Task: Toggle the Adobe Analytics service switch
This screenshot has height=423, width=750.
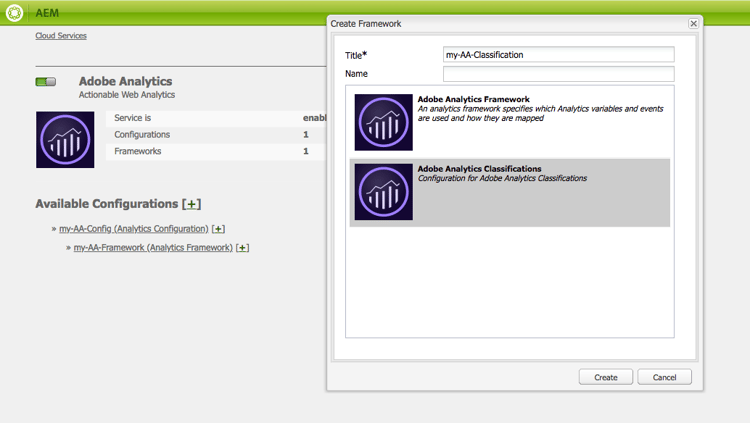Action: pyautogui.click(x=45, y=82)
